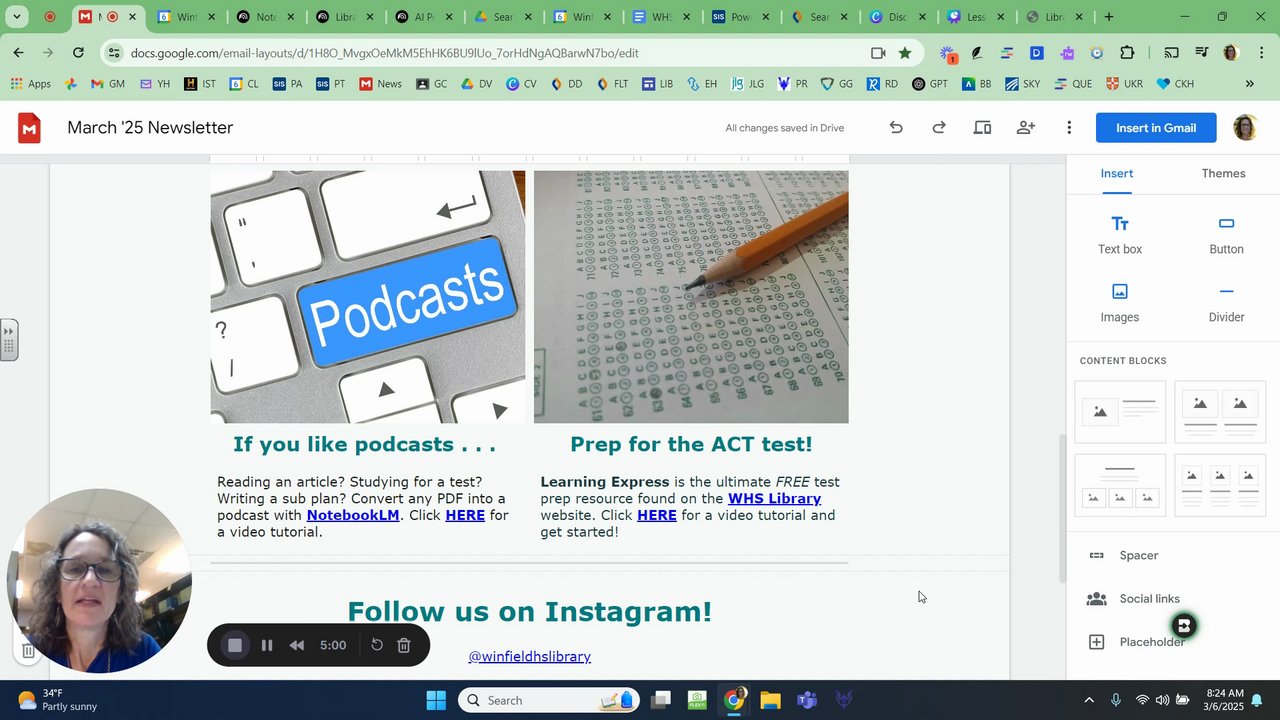Viewport: 1280px width, 720px height.
Task: Click the March '25 Newsletter title
Action: pos(150,127)
